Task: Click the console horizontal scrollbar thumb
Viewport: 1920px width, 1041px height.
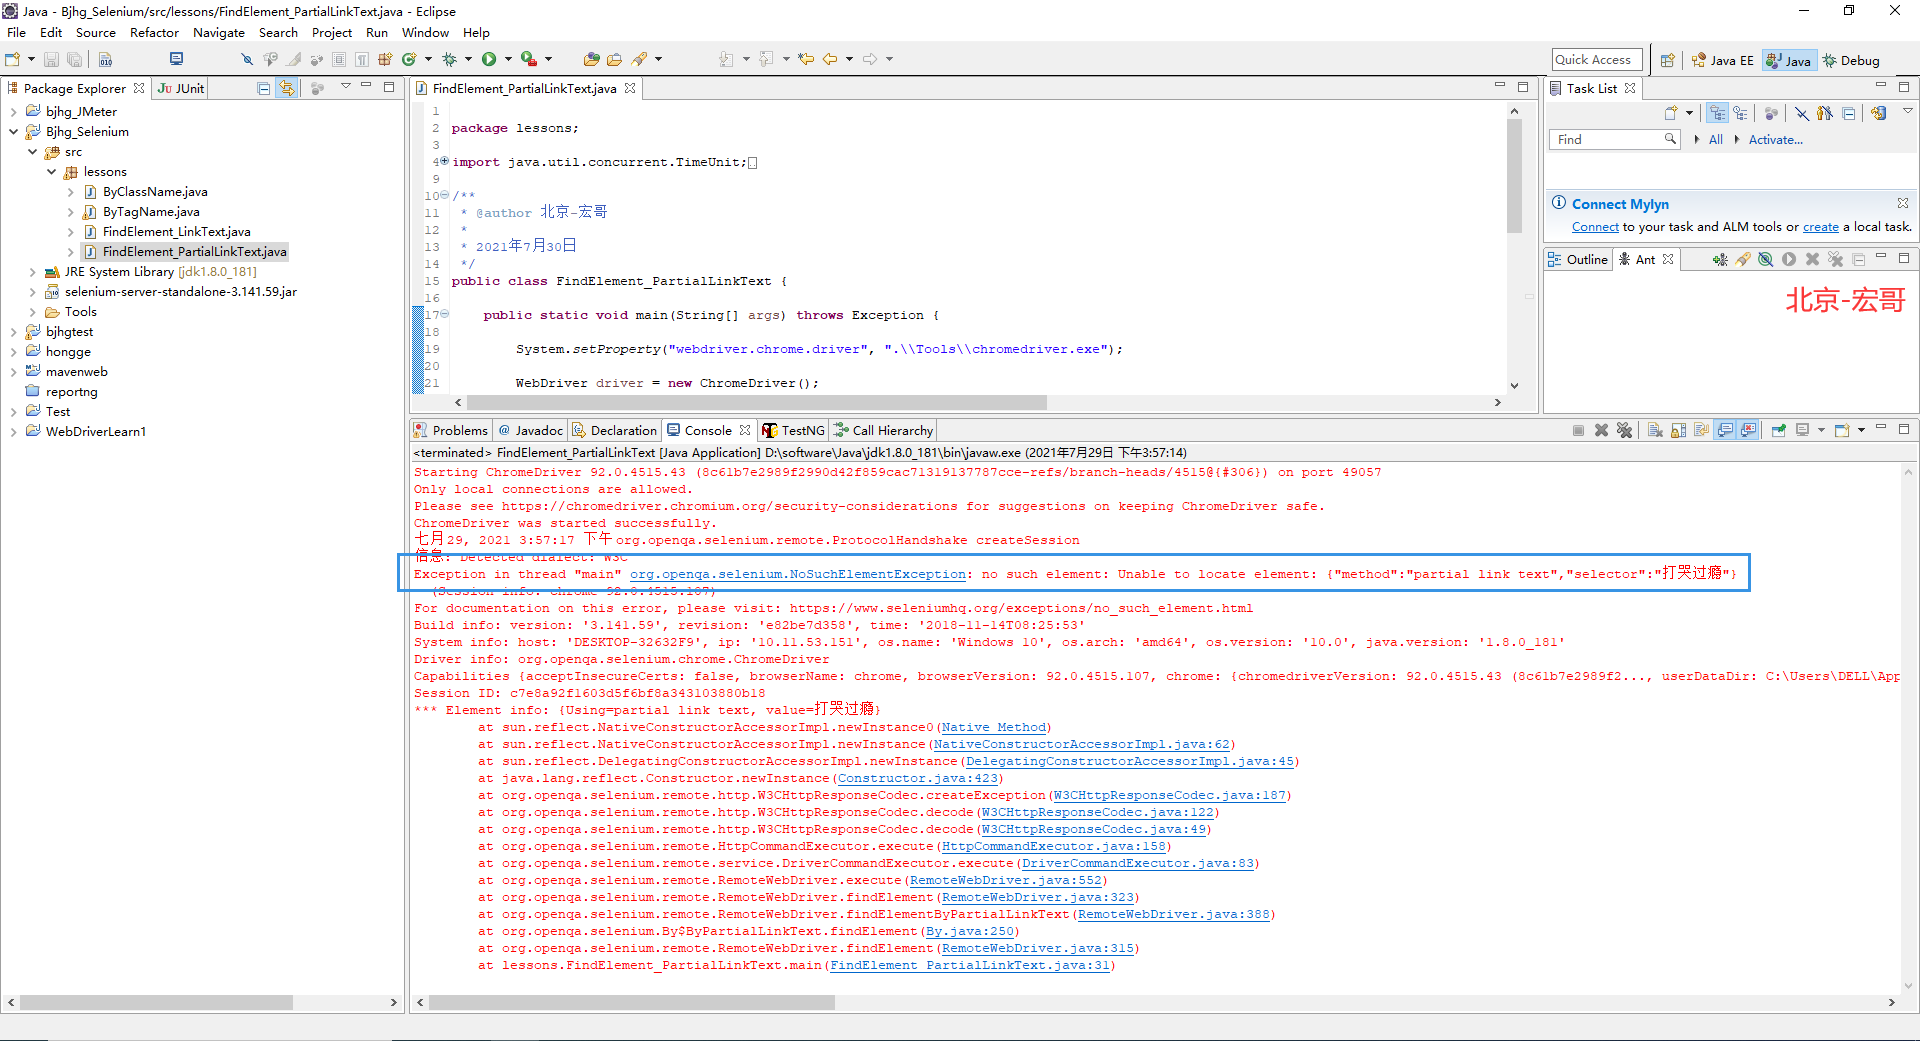Action: tap(632, 1002)
